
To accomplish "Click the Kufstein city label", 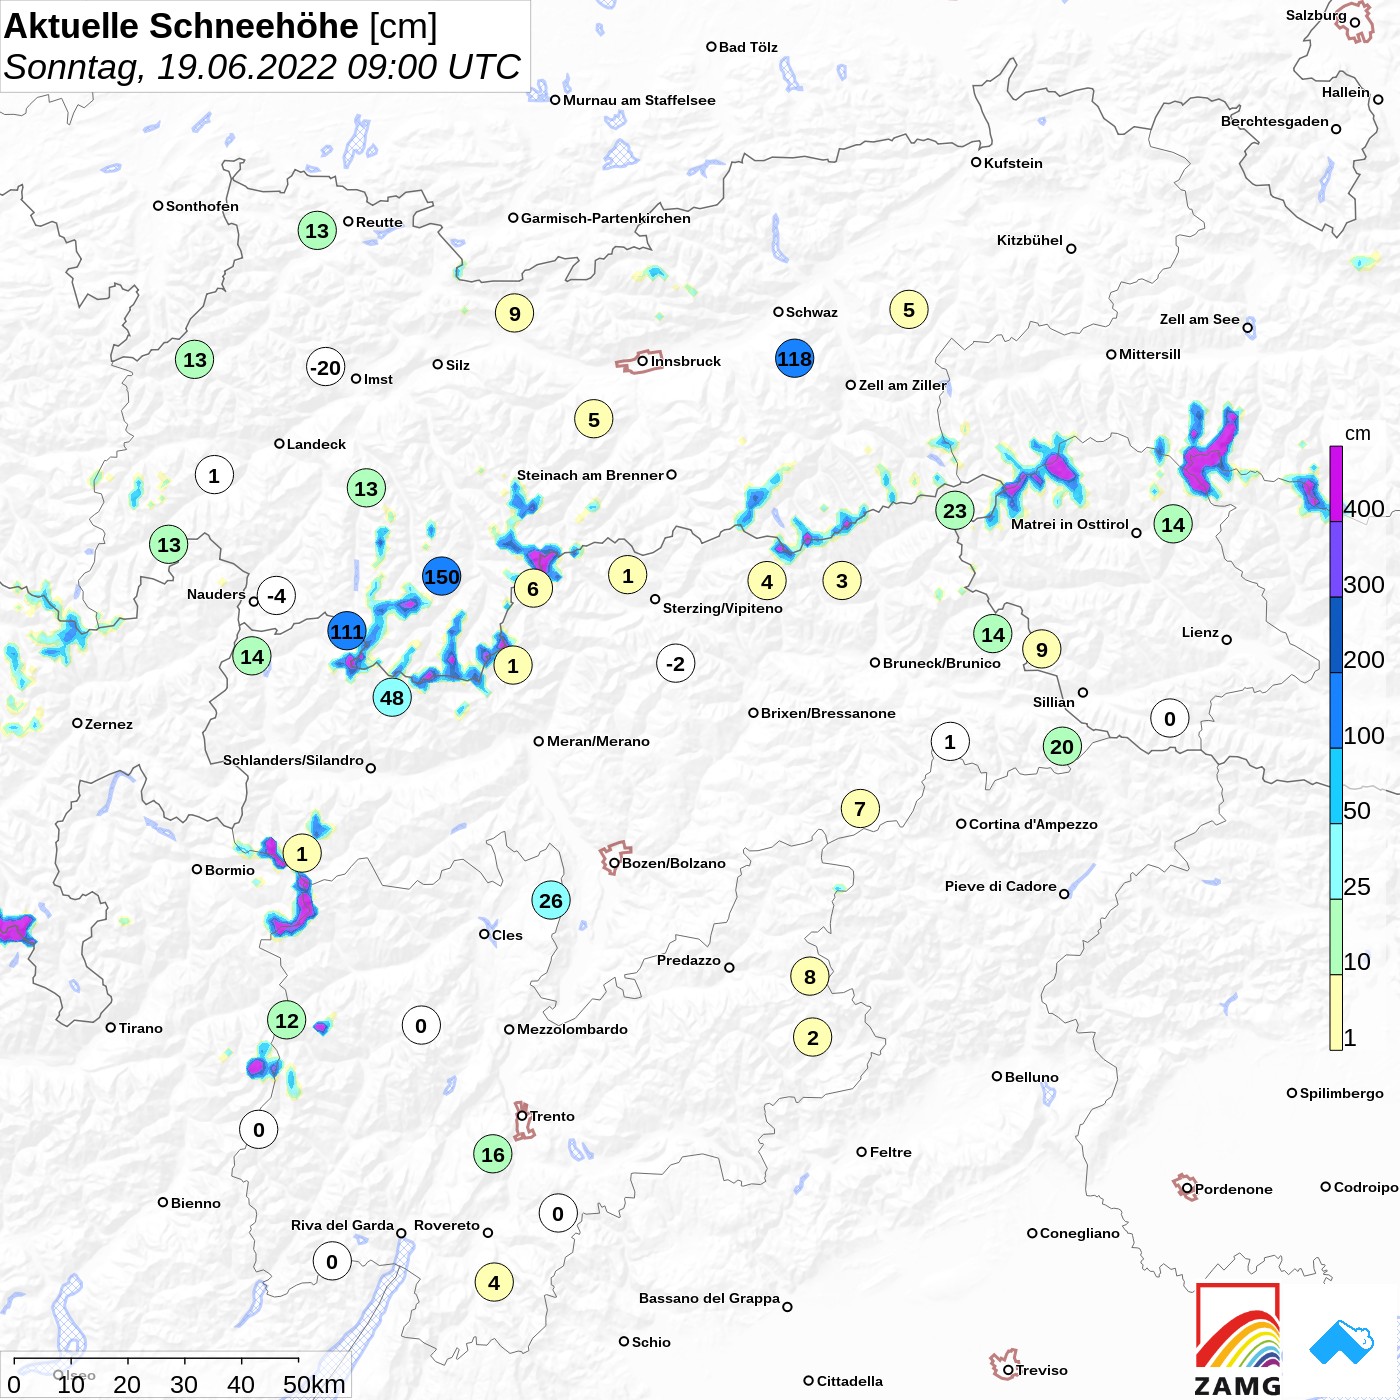I will 1013,163.
